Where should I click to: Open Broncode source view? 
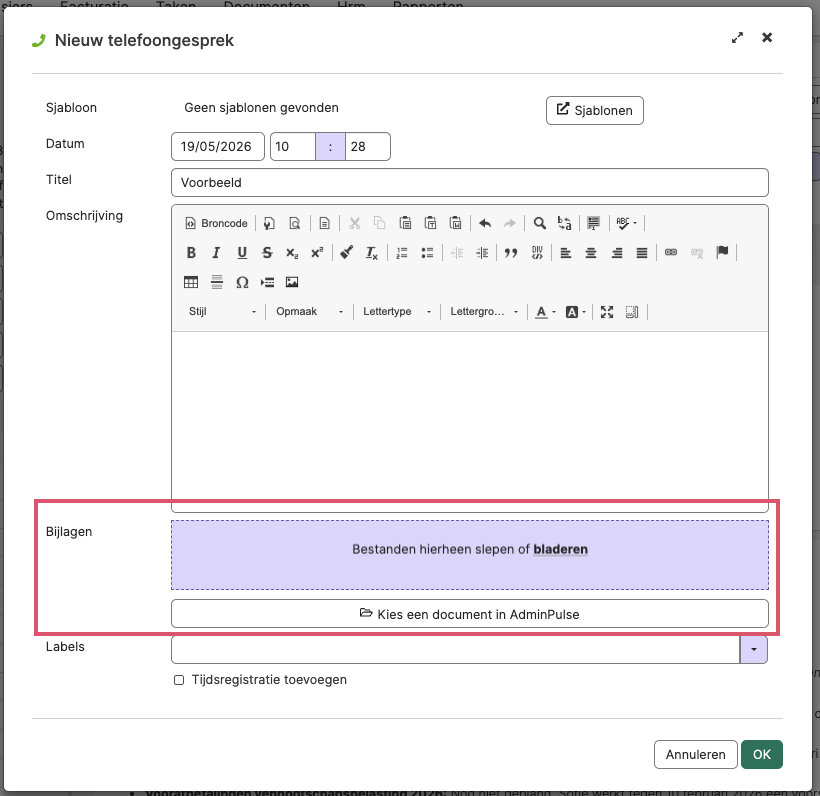click(217, 223)
